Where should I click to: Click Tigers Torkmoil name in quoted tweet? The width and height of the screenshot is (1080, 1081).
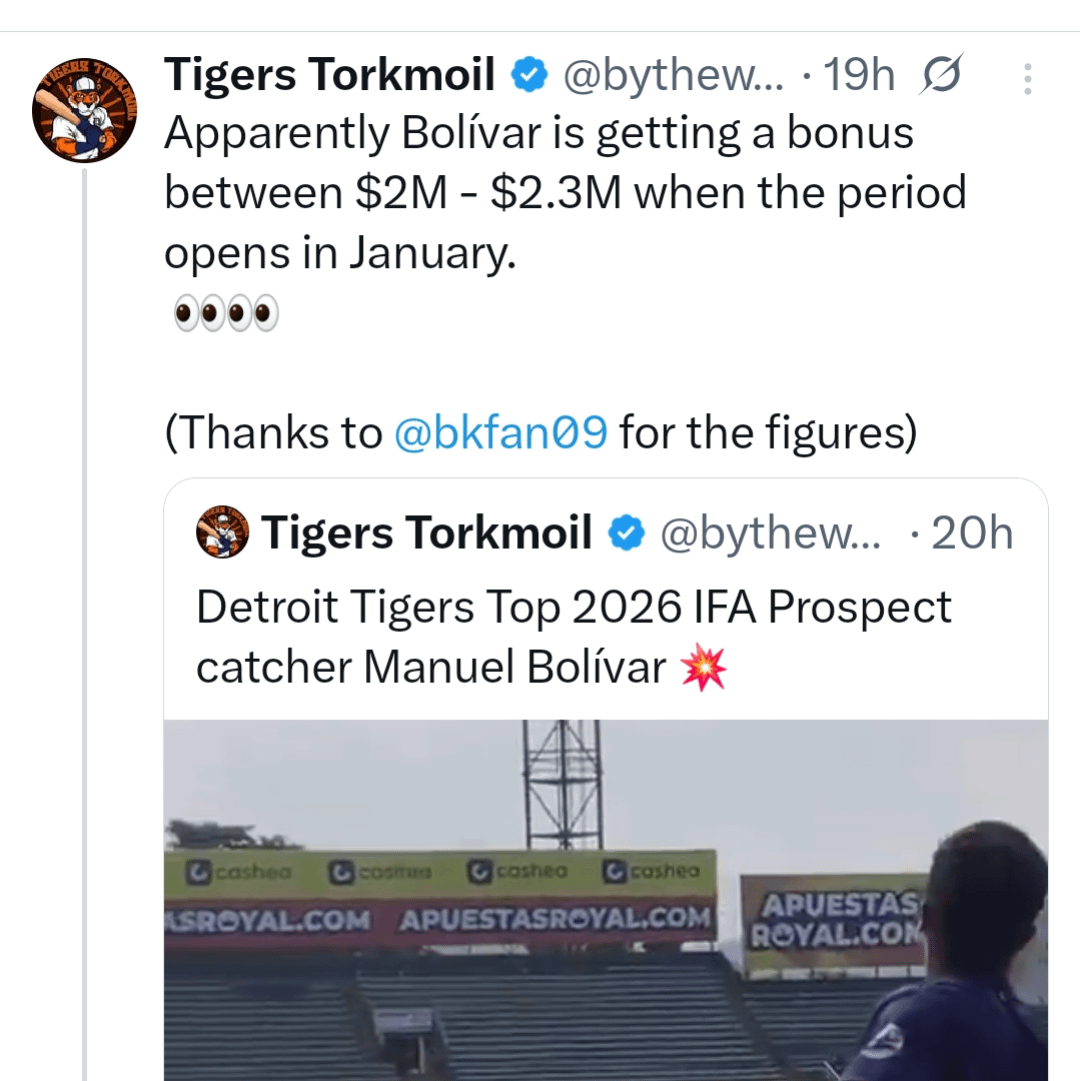pyautogui.click(x=426, y=533)
